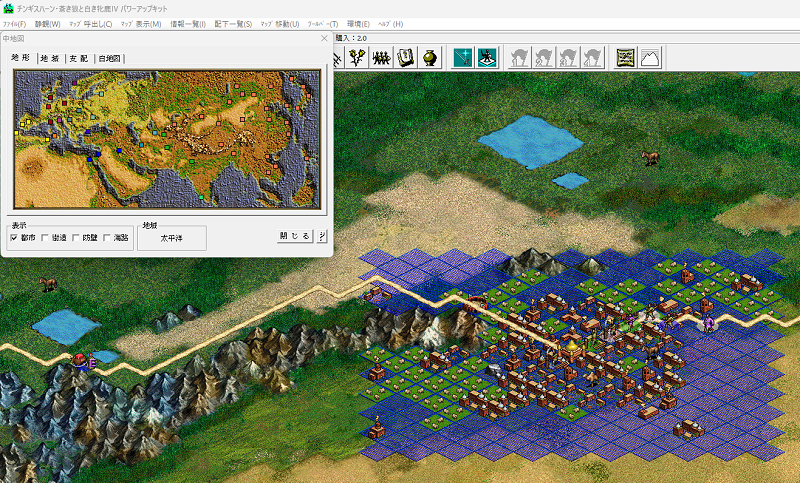
Task: Select the olive pot toolbar icon
Action: (x=430, y=57)
